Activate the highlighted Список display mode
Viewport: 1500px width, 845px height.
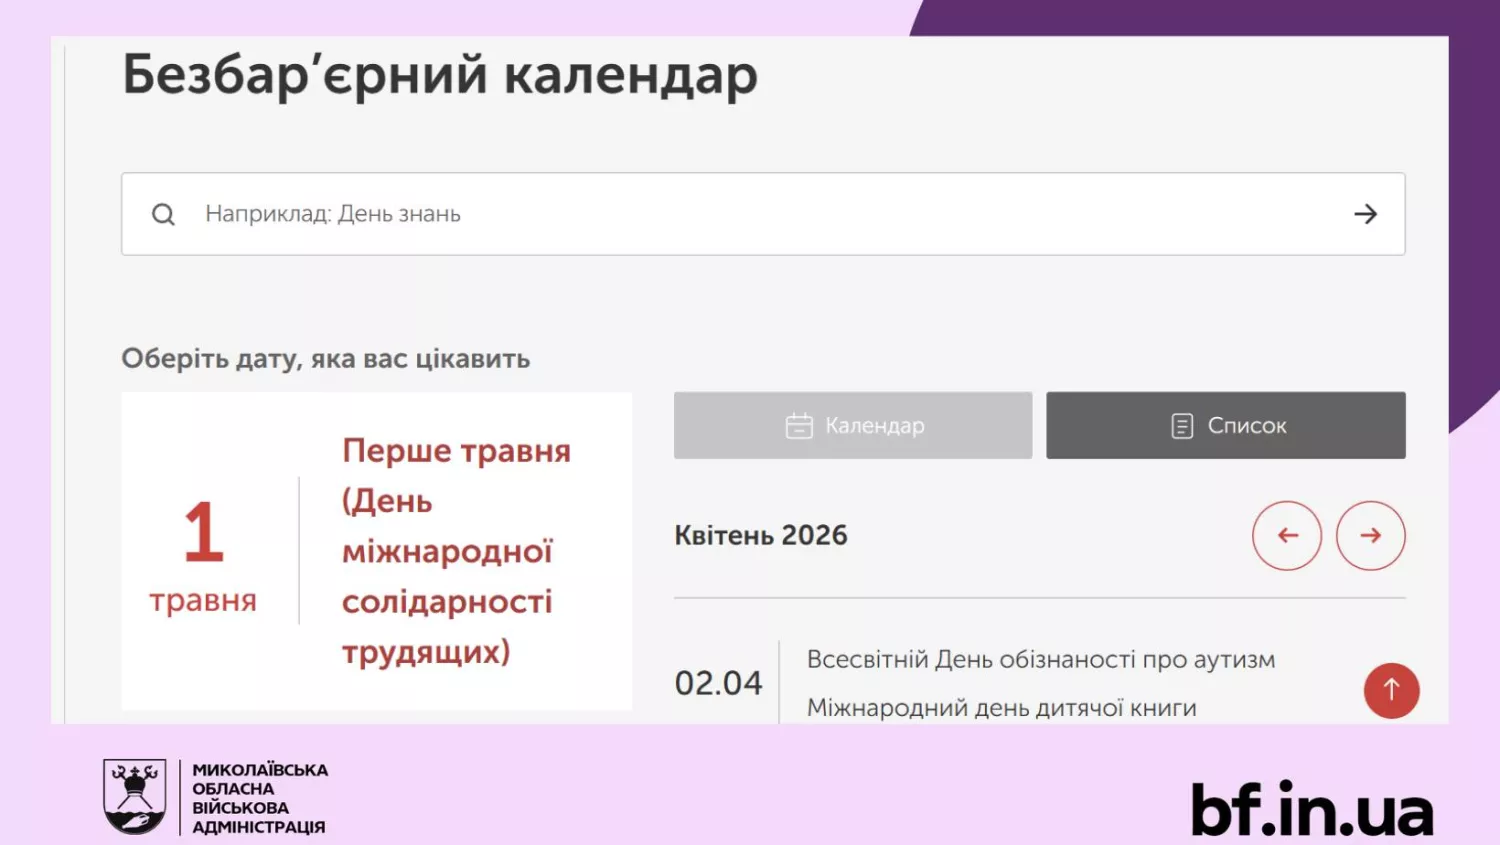click(1225, 424)
